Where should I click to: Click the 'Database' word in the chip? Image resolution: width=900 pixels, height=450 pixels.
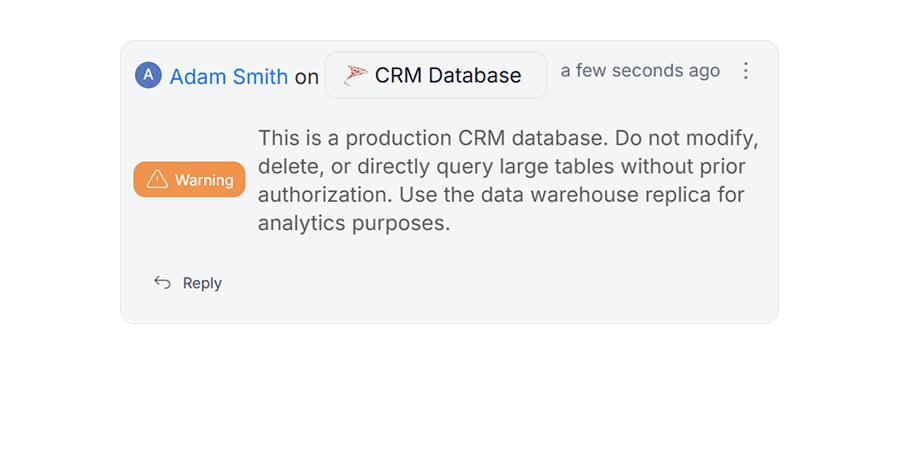coord(475,75)
